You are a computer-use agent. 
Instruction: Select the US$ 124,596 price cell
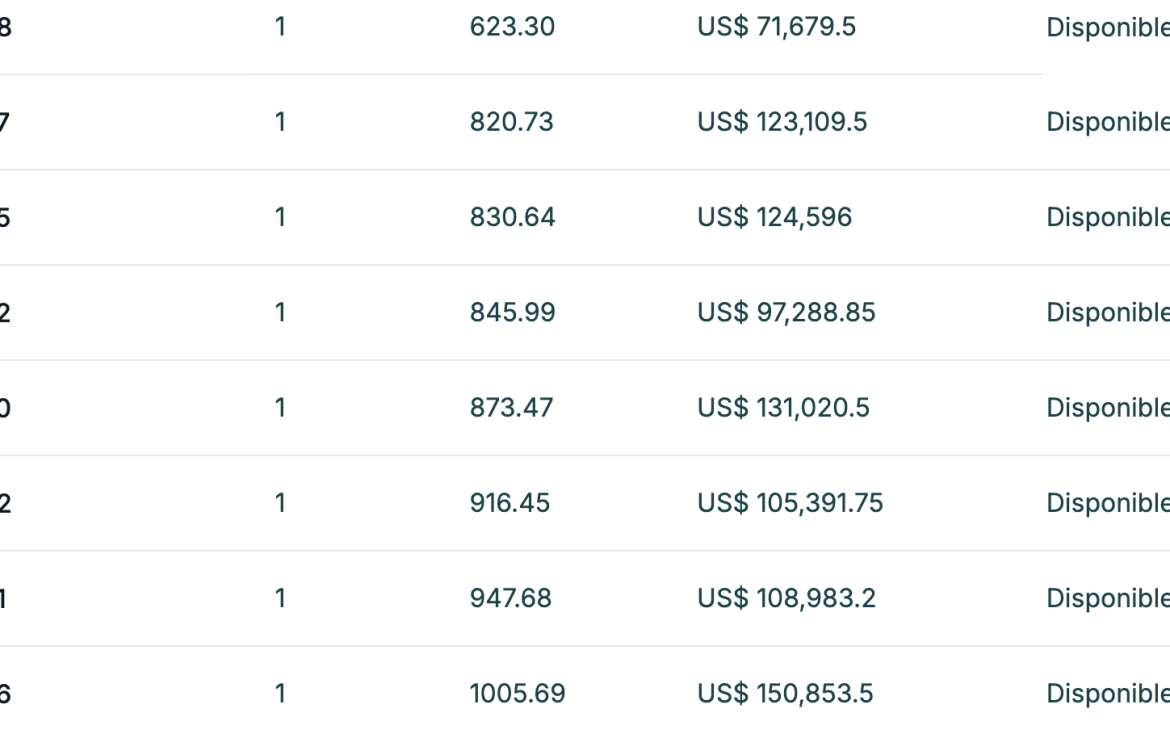click(x=774, y=217)
